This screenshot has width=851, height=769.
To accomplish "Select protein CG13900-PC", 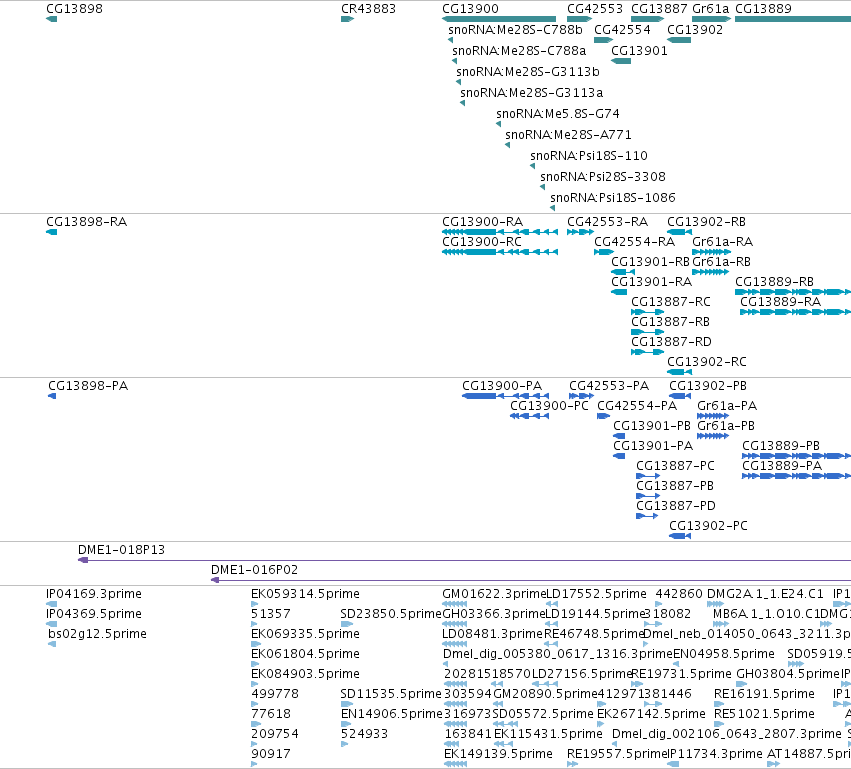I will coord(549,406).
